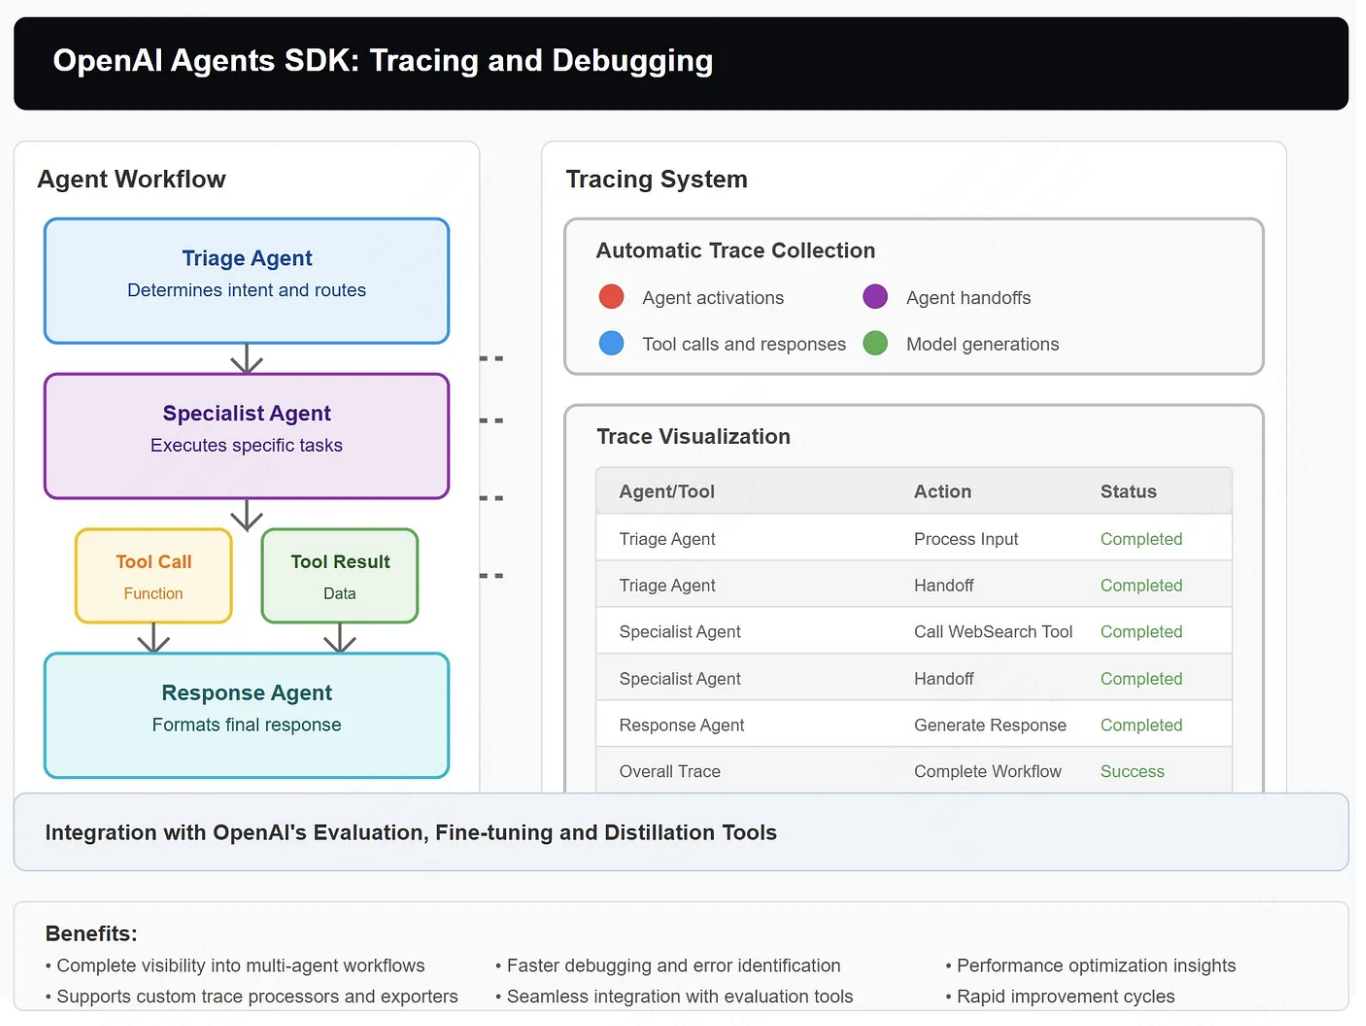Select the Specialist Agent box
This screenshot has width=1366, height=1026.
[x=247, y=436]
